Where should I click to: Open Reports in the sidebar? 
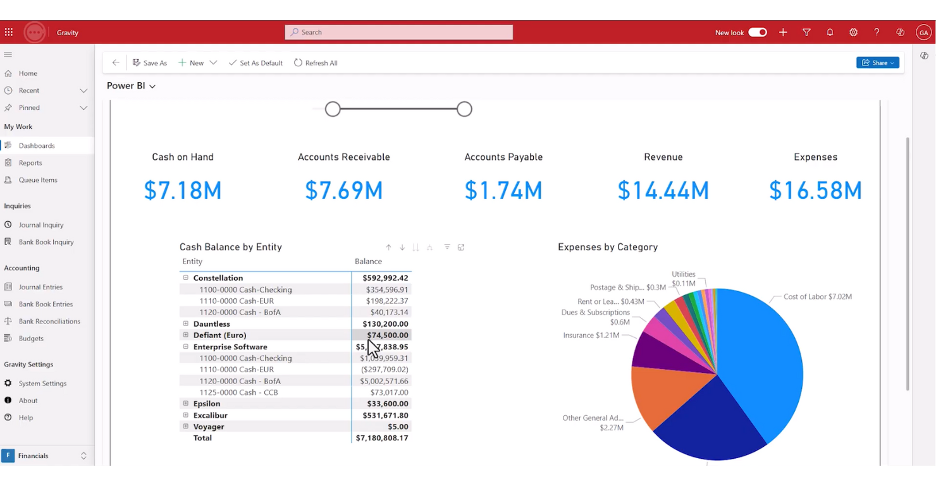(x=30, y=163)
